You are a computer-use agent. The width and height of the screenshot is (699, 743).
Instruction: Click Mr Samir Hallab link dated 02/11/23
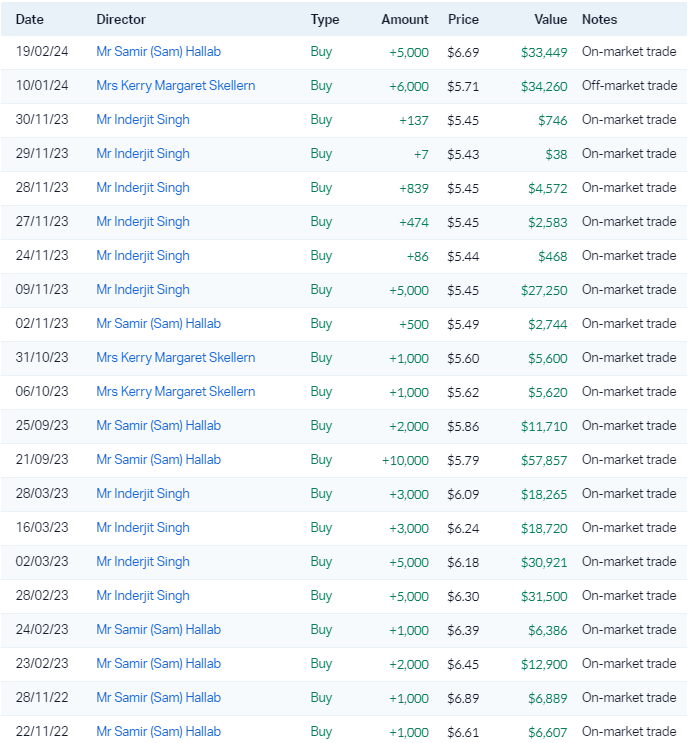tap(158, 324)
